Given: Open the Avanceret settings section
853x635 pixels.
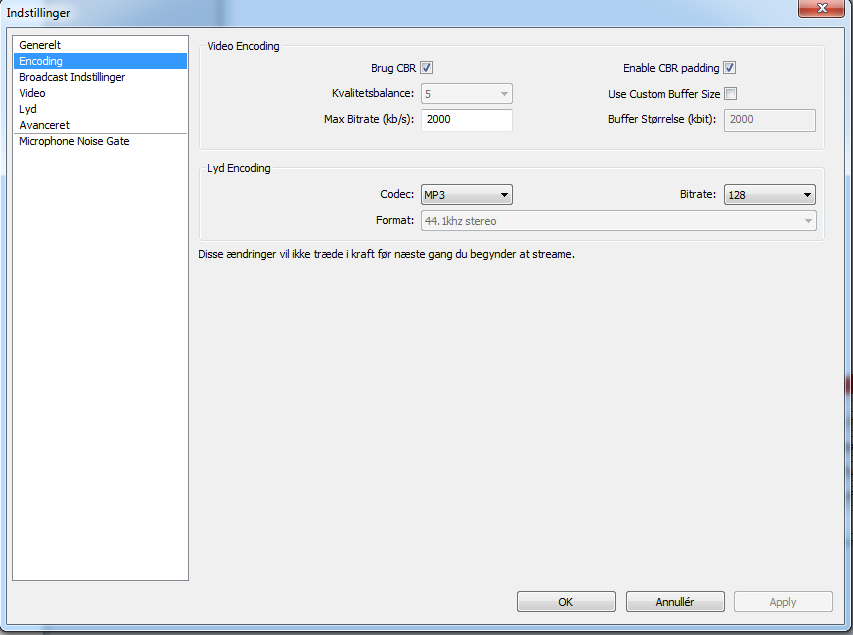Looking at the screenshot, I should pos(44,125).
